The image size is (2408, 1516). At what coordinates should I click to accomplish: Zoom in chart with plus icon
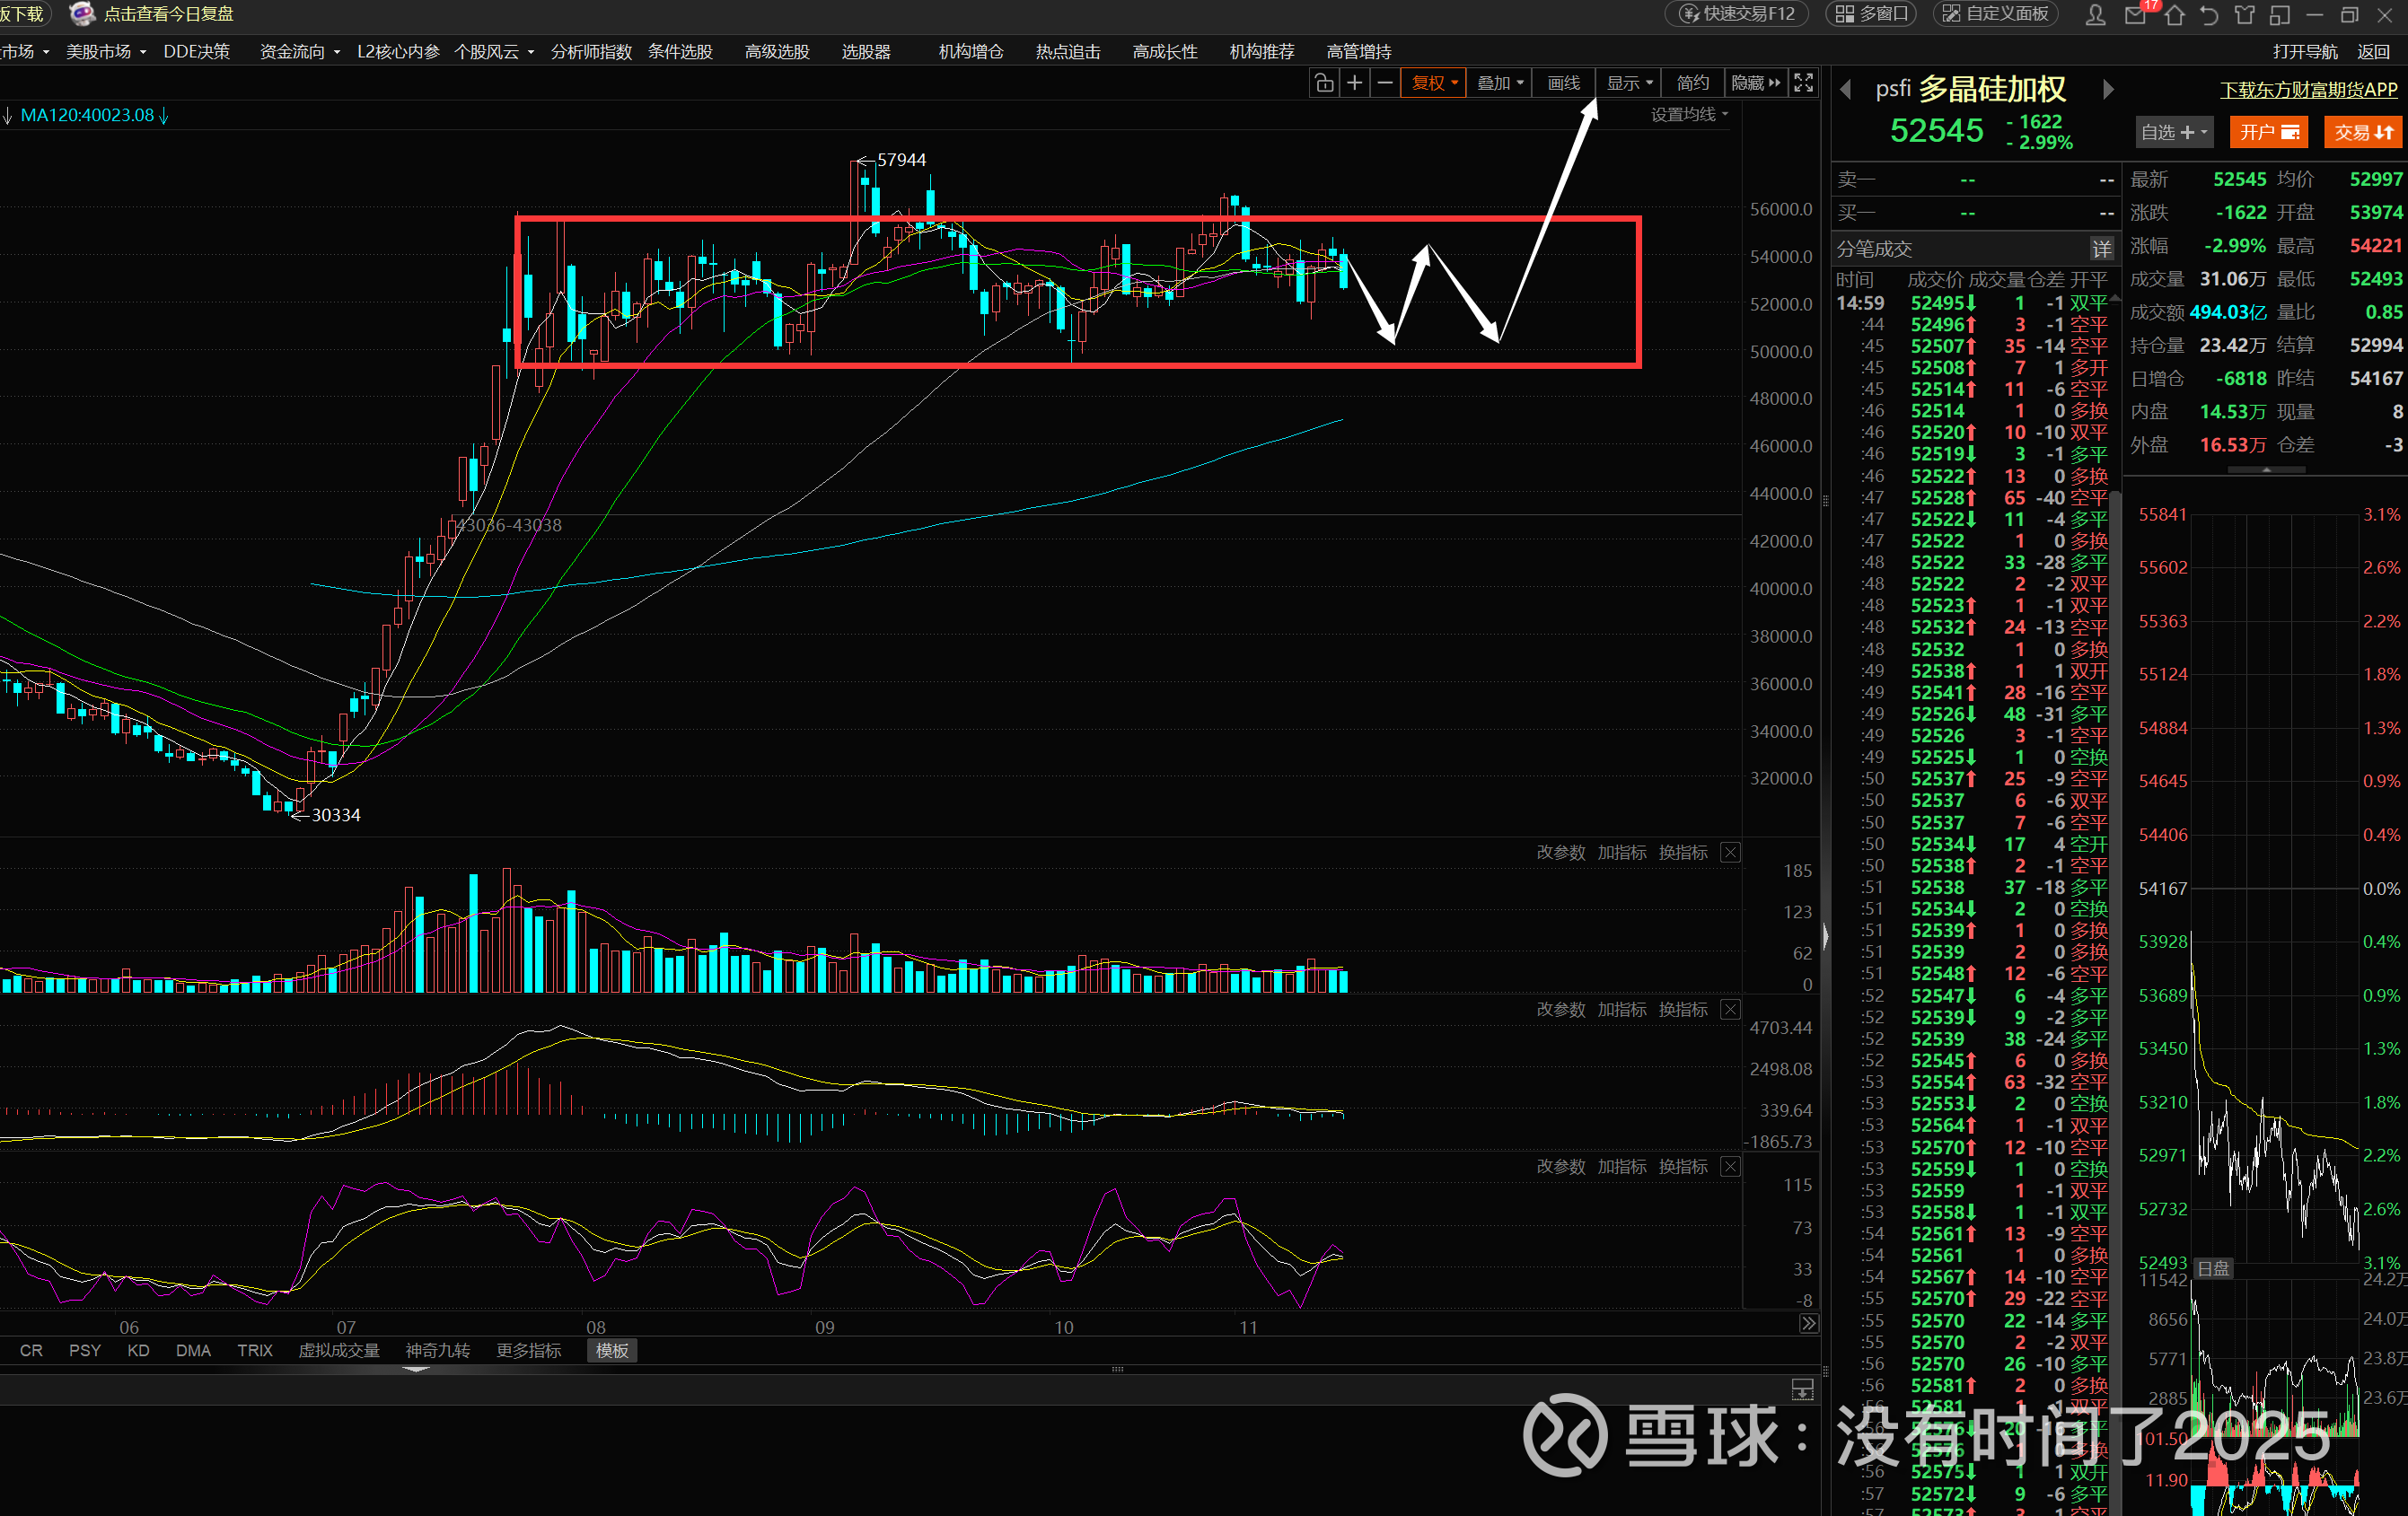(1354, 83)
